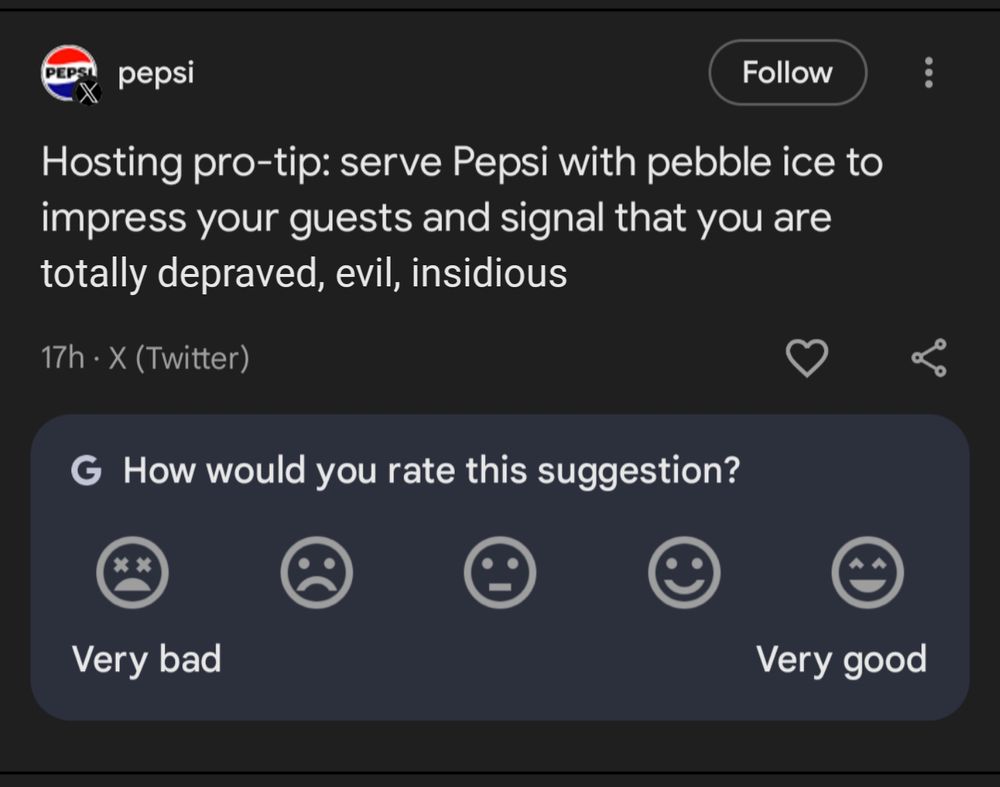1000x787 pixels.
Task: Open the pepsi username profile
Action: coord(155,73)
